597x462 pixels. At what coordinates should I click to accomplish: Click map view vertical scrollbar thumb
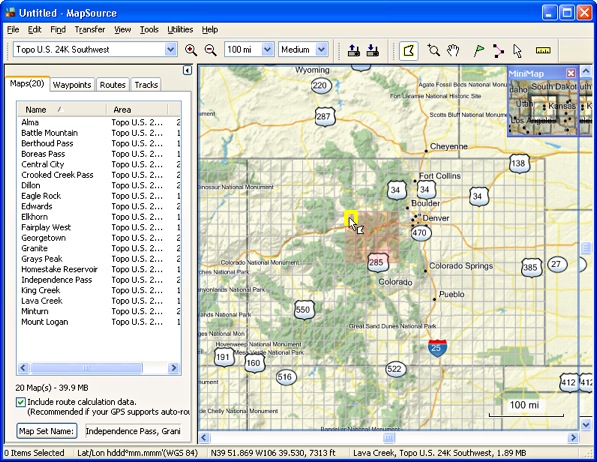(586, 248)
